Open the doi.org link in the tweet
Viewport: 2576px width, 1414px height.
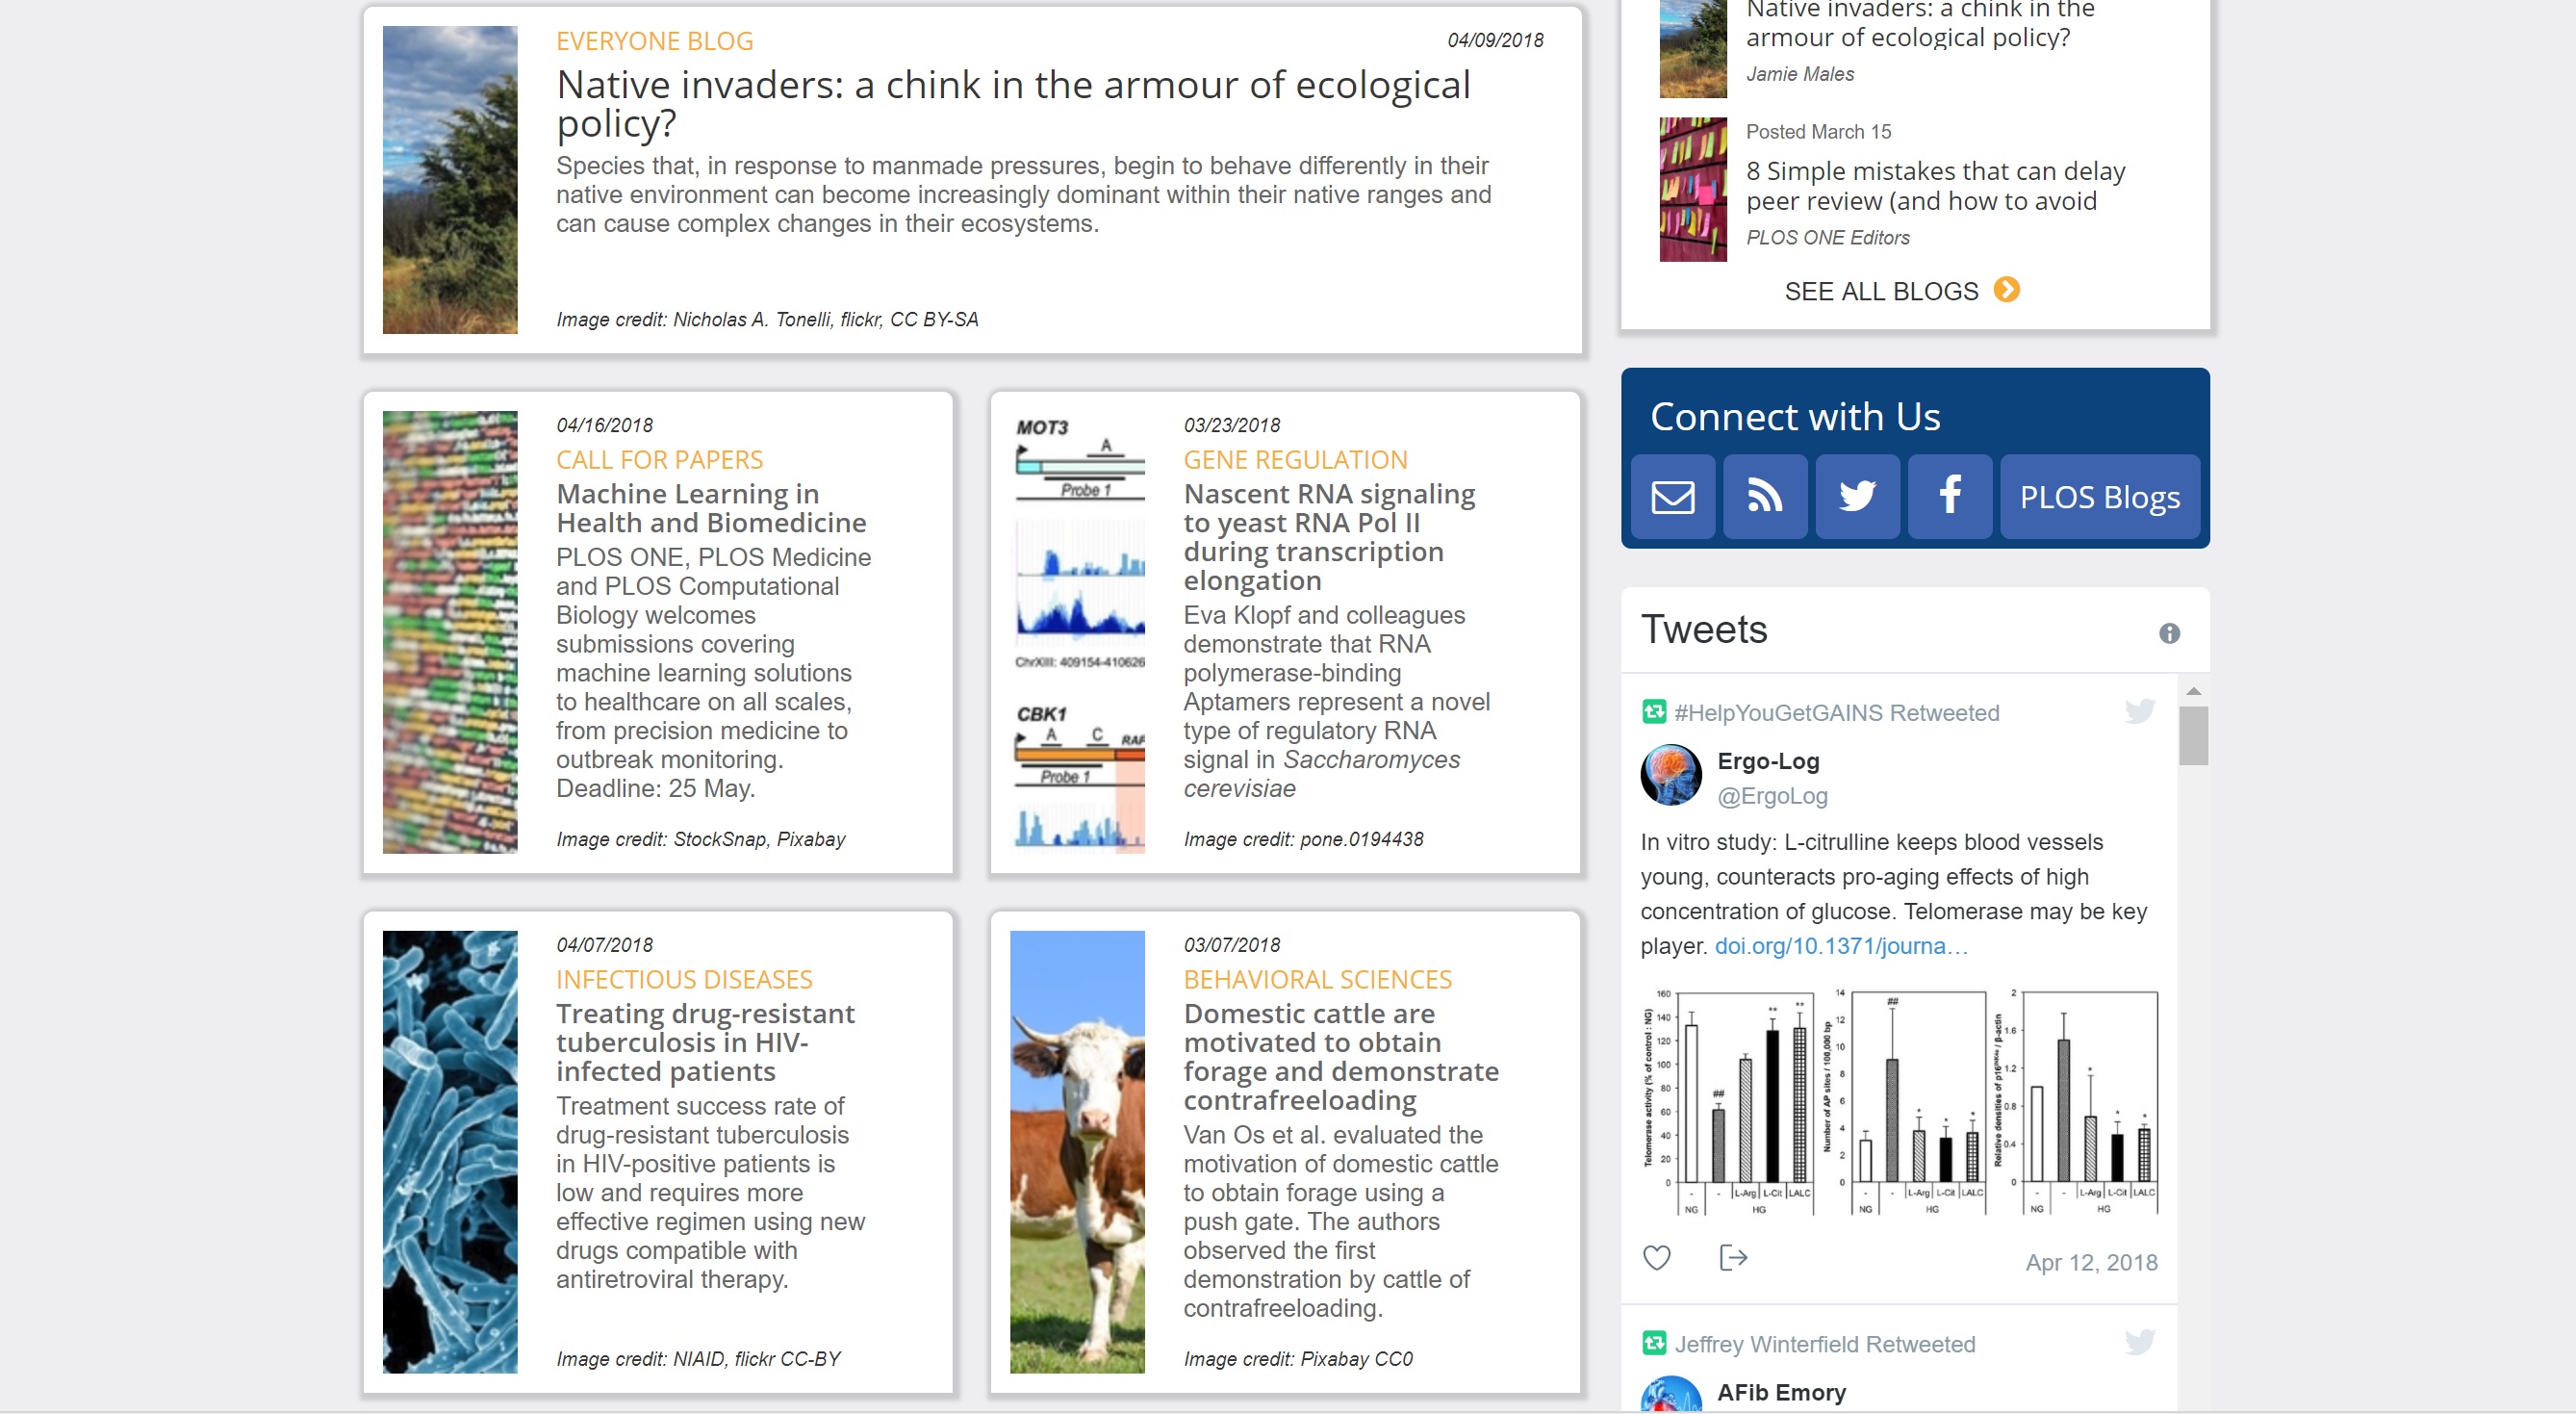tap(1840, 946)
